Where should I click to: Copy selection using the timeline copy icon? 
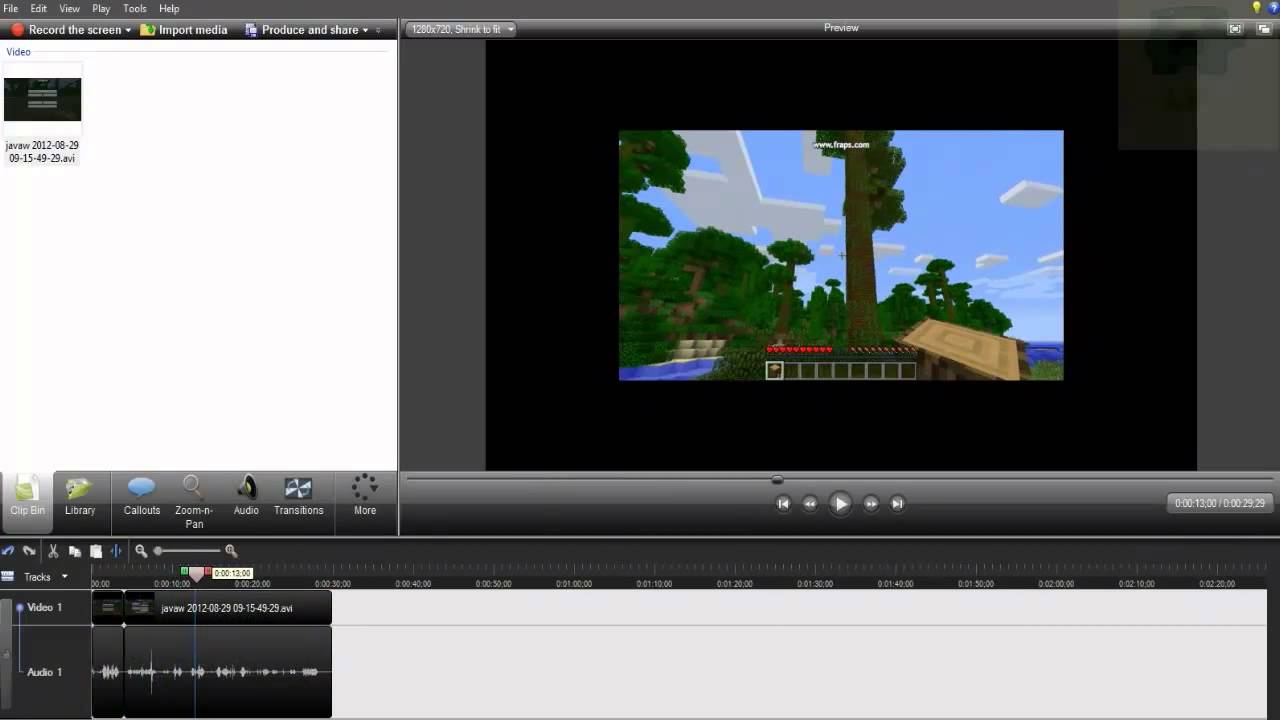tap(75, 551)
